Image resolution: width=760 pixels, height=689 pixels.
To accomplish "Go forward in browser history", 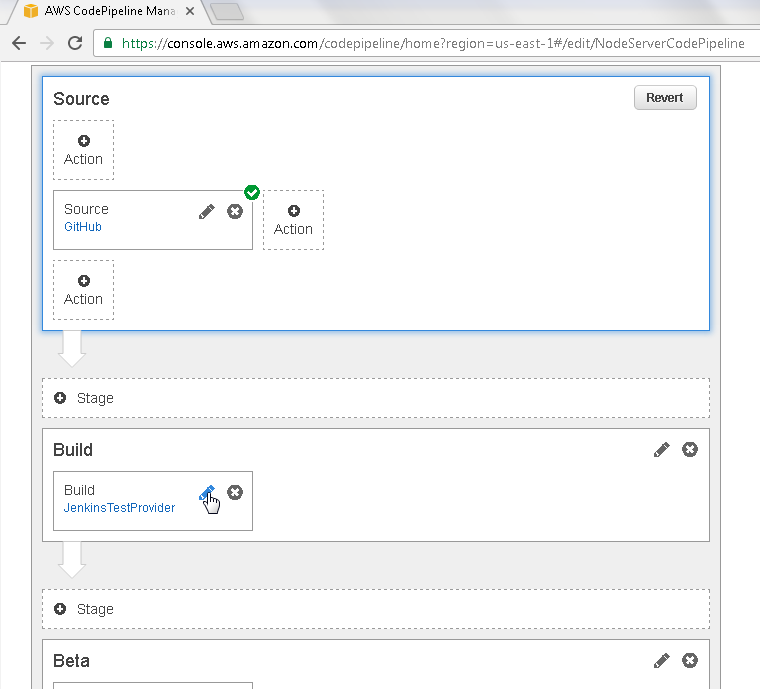I will [x=47, y=43].
